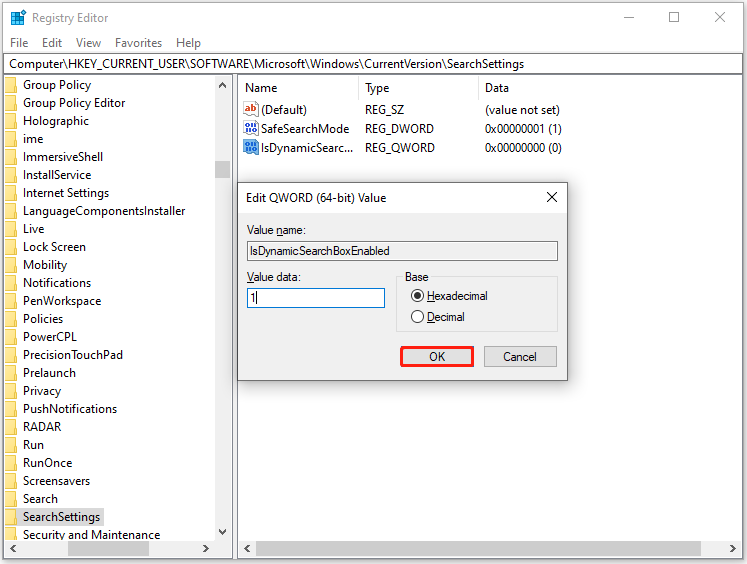Click the Value name field
Screen dimensions: 747x564
(402, 251)
